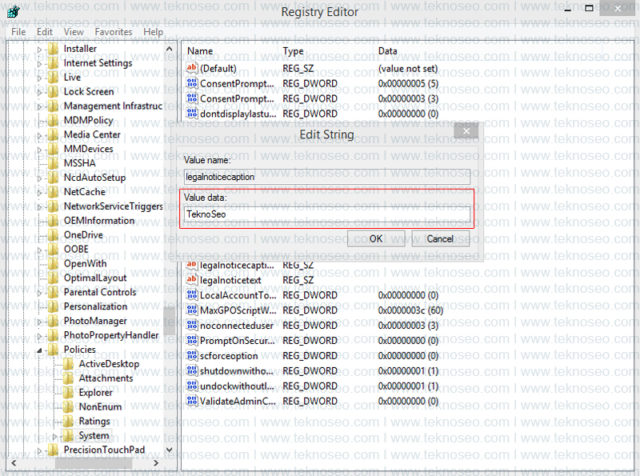Click the Data column header

[387, 51]
